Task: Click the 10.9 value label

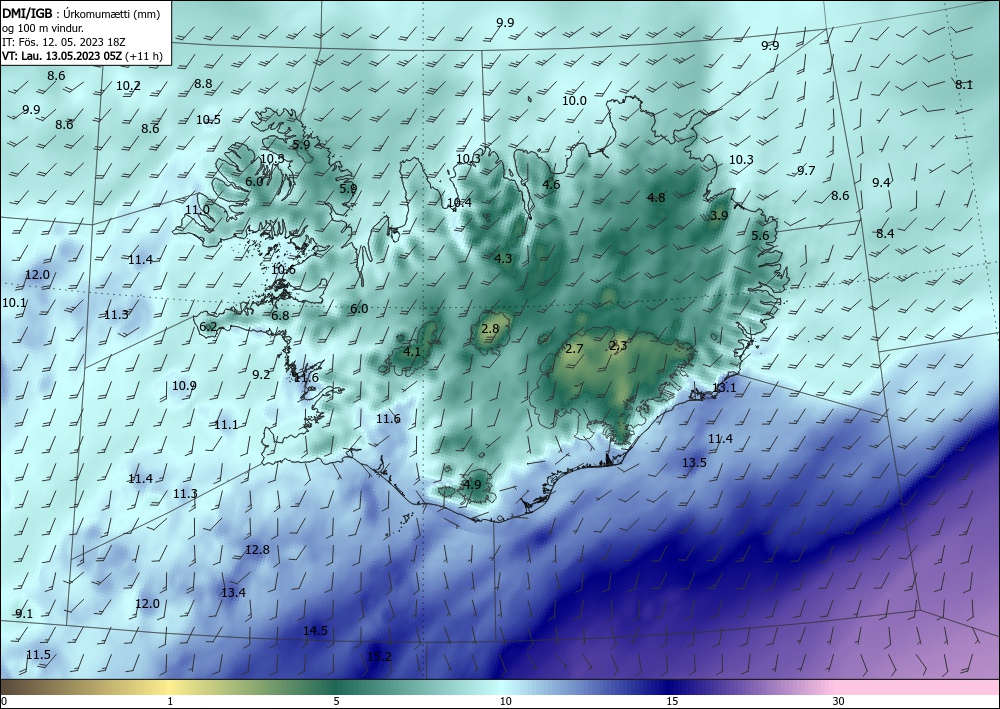Action: click(x=184, y=386)
